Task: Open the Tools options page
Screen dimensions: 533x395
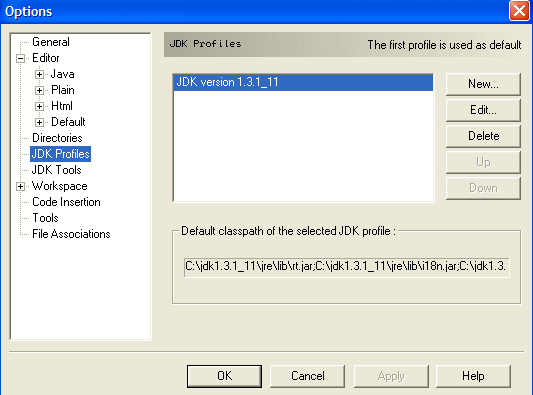Action: (45, 218)
